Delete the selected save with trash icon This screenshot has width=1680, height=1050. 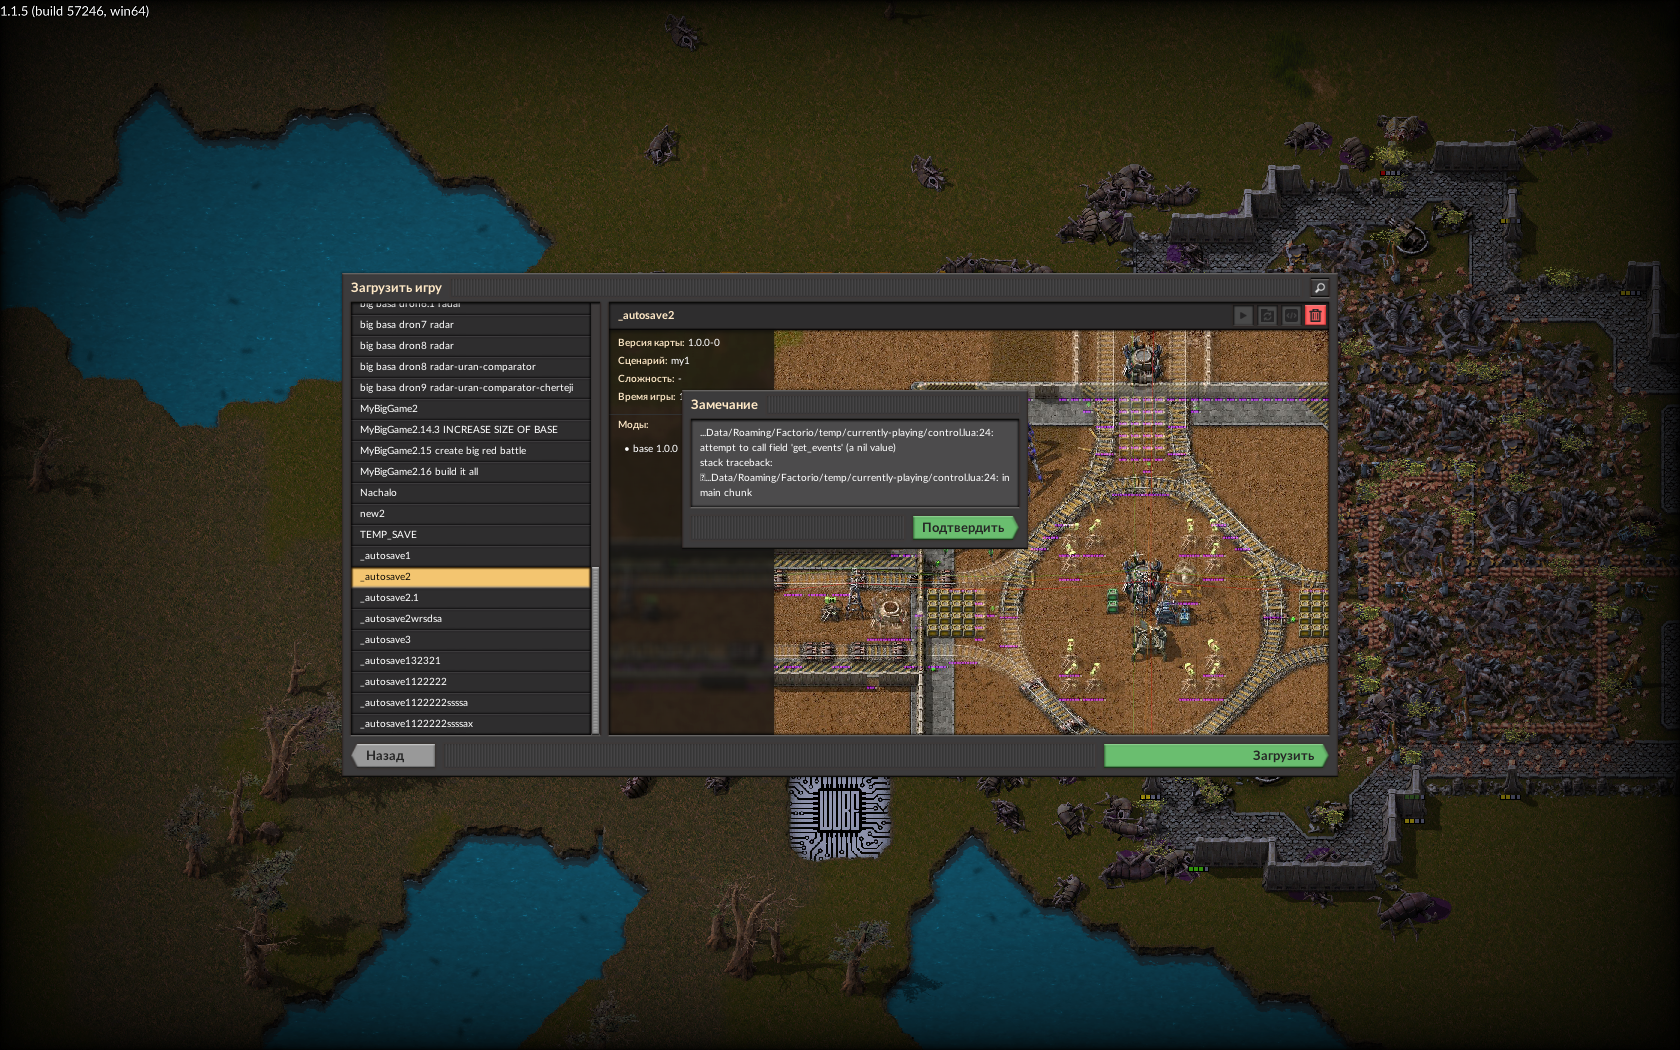1315,315
